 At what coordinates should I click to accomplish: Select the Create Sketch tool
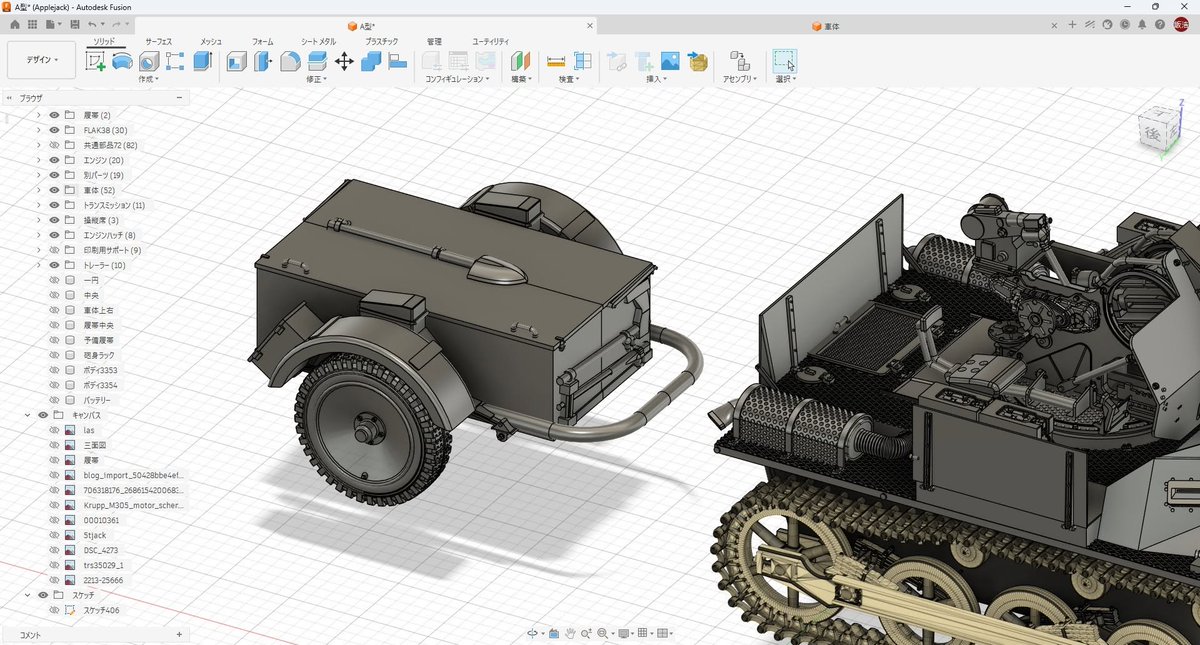96,61
